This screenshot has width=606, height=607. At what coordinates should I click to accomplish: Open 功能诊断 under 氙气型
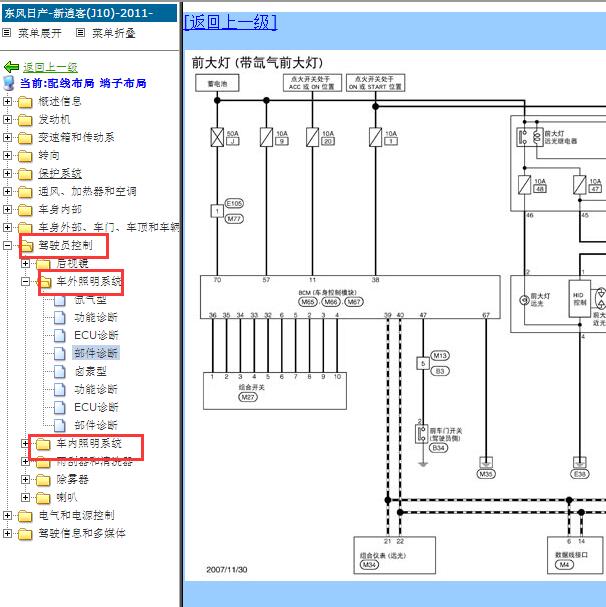coord(96,317)
